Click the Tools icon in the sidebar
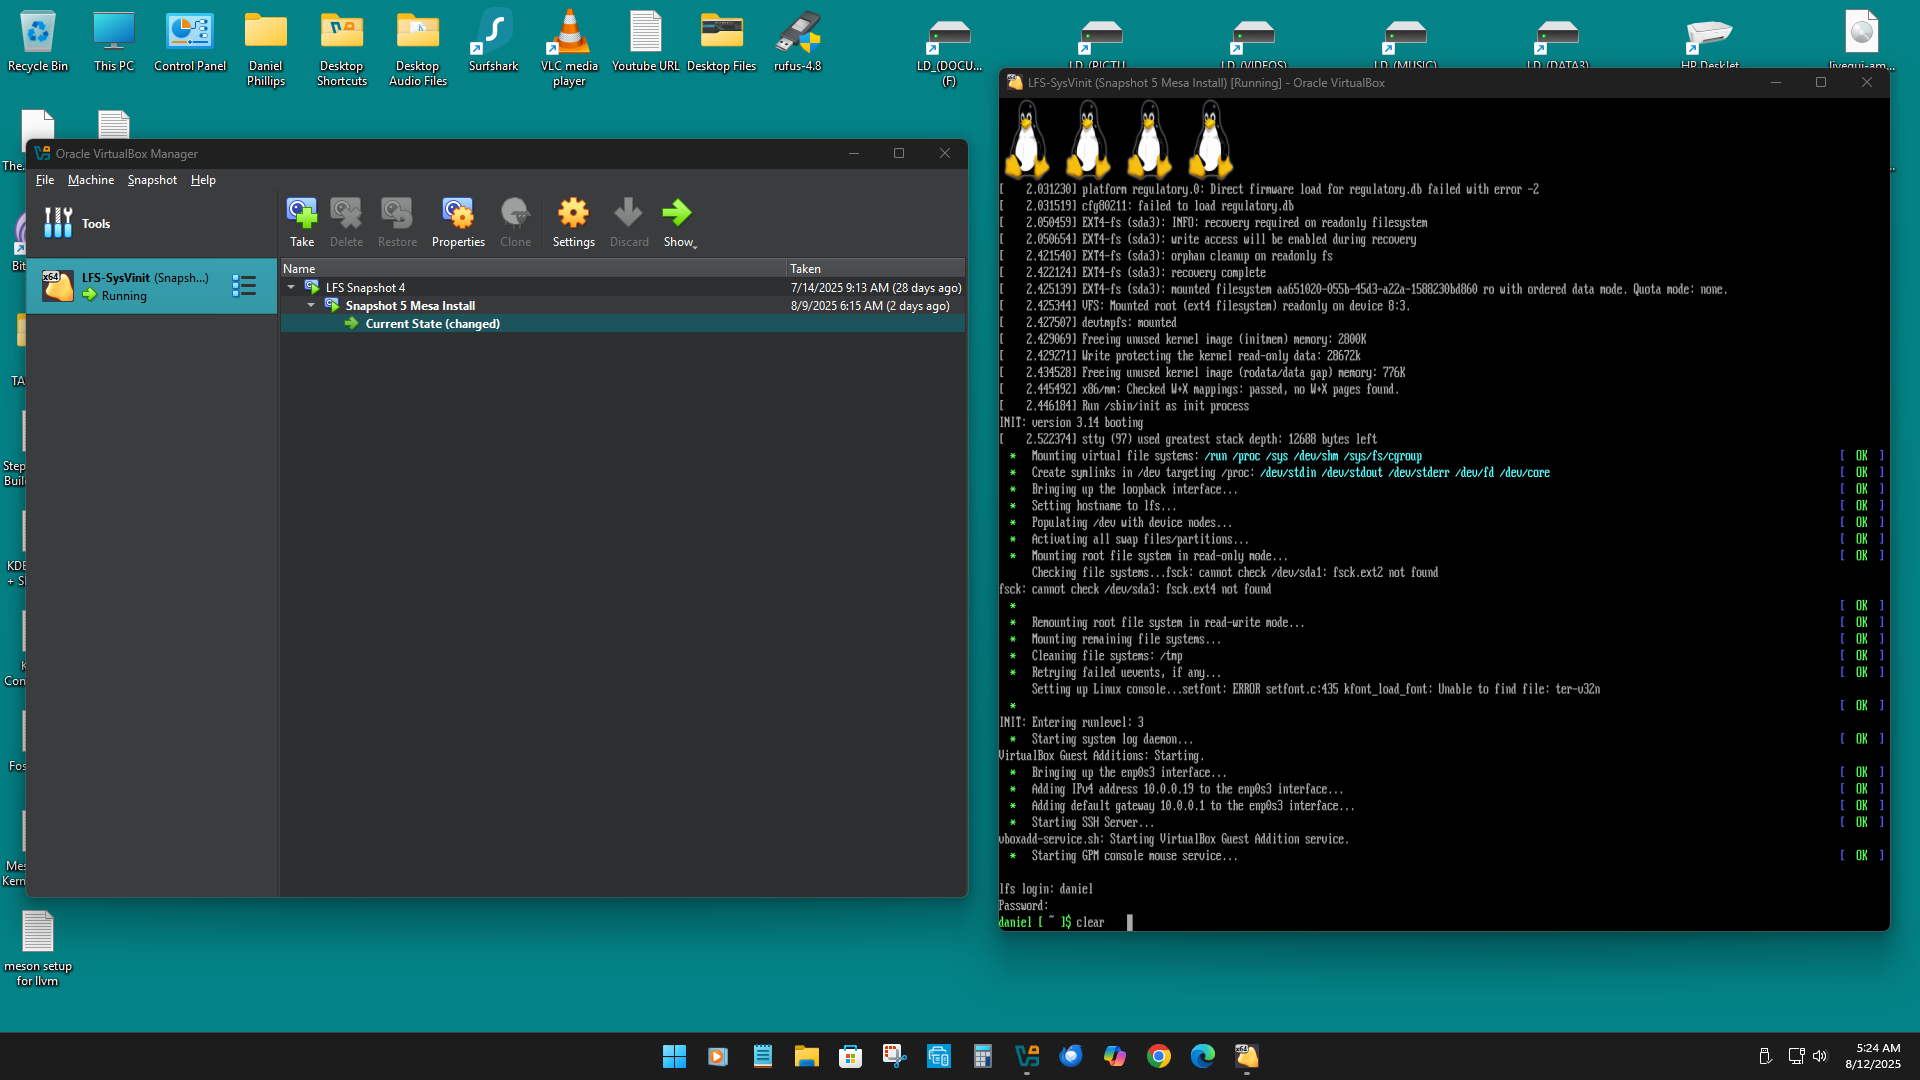Viewport: 1920px width, 1080px height. [x=58, y=223]
